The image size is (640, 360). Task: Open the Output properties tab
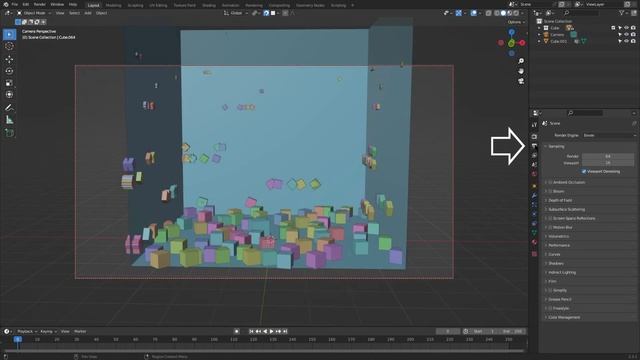tap(534, 146)
